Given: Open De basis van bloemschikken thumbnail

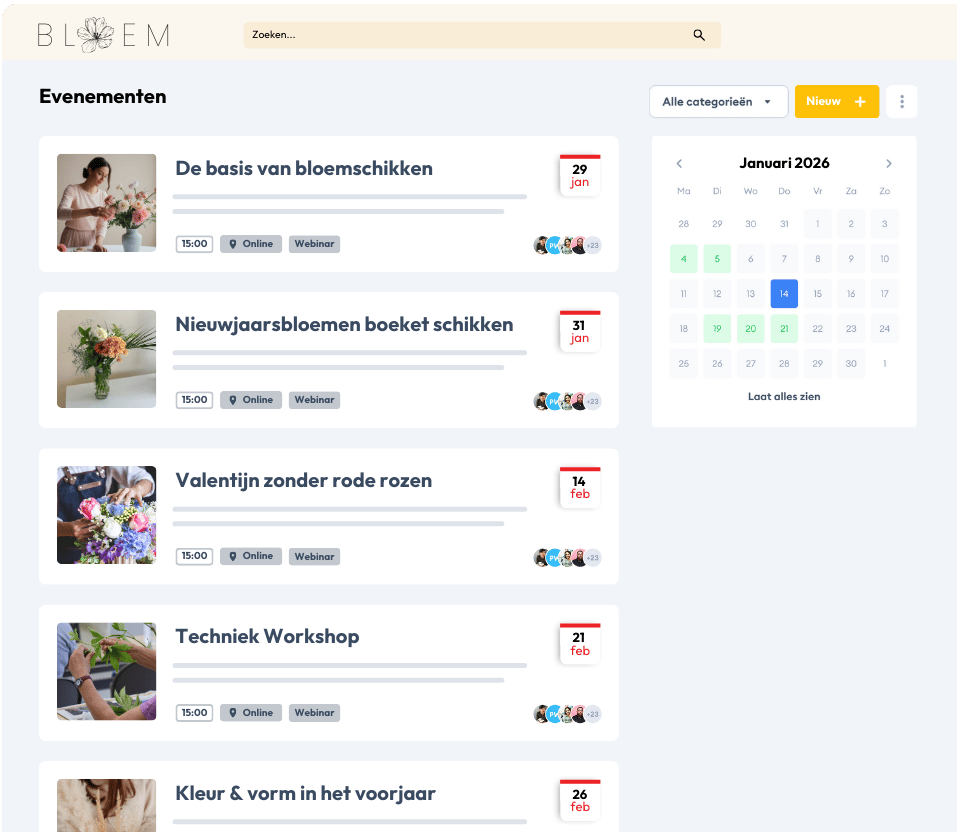Looking at the screenshot, I should point(106,203).
